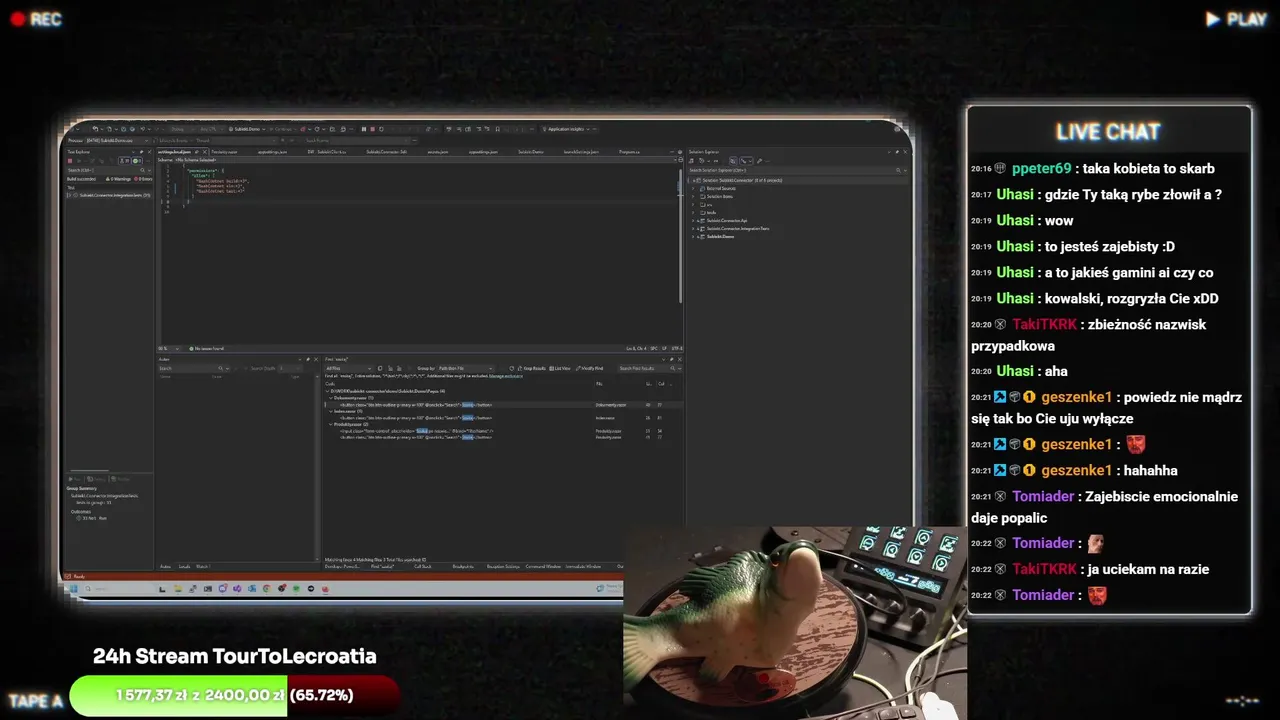The image size is (1280, 720).
Task: Click the List View button in Find results
Action: coord(559,368)
